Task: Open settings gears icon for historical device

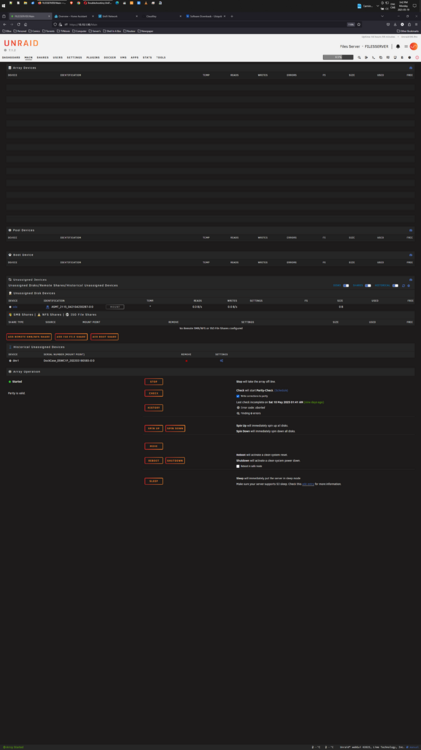Action: coord(222,361)
